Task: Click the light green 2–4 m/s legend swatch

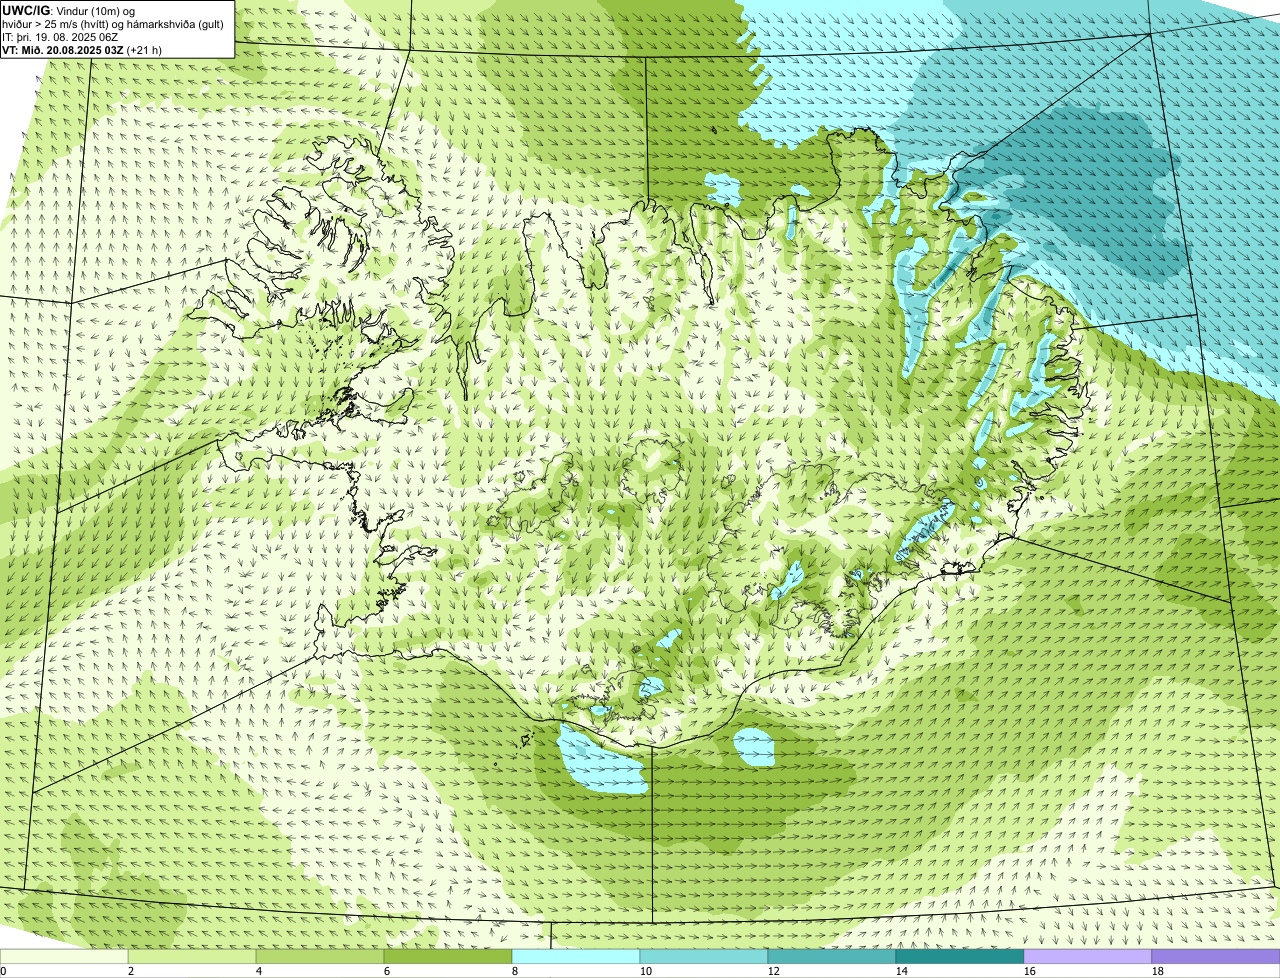Action: coord(192,956)
